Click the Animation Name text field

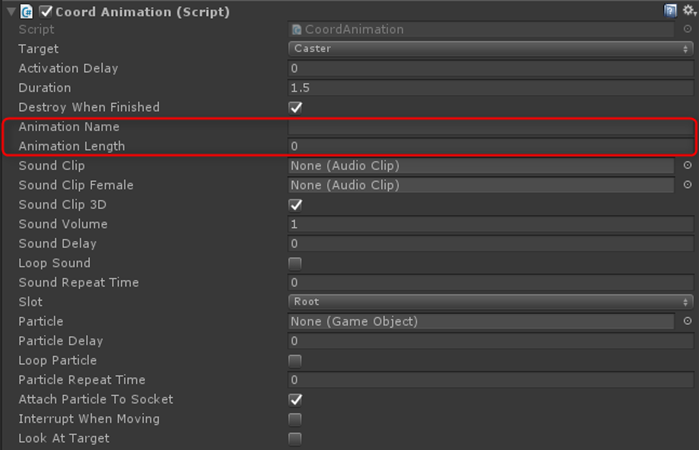click(x=490, y=127)
